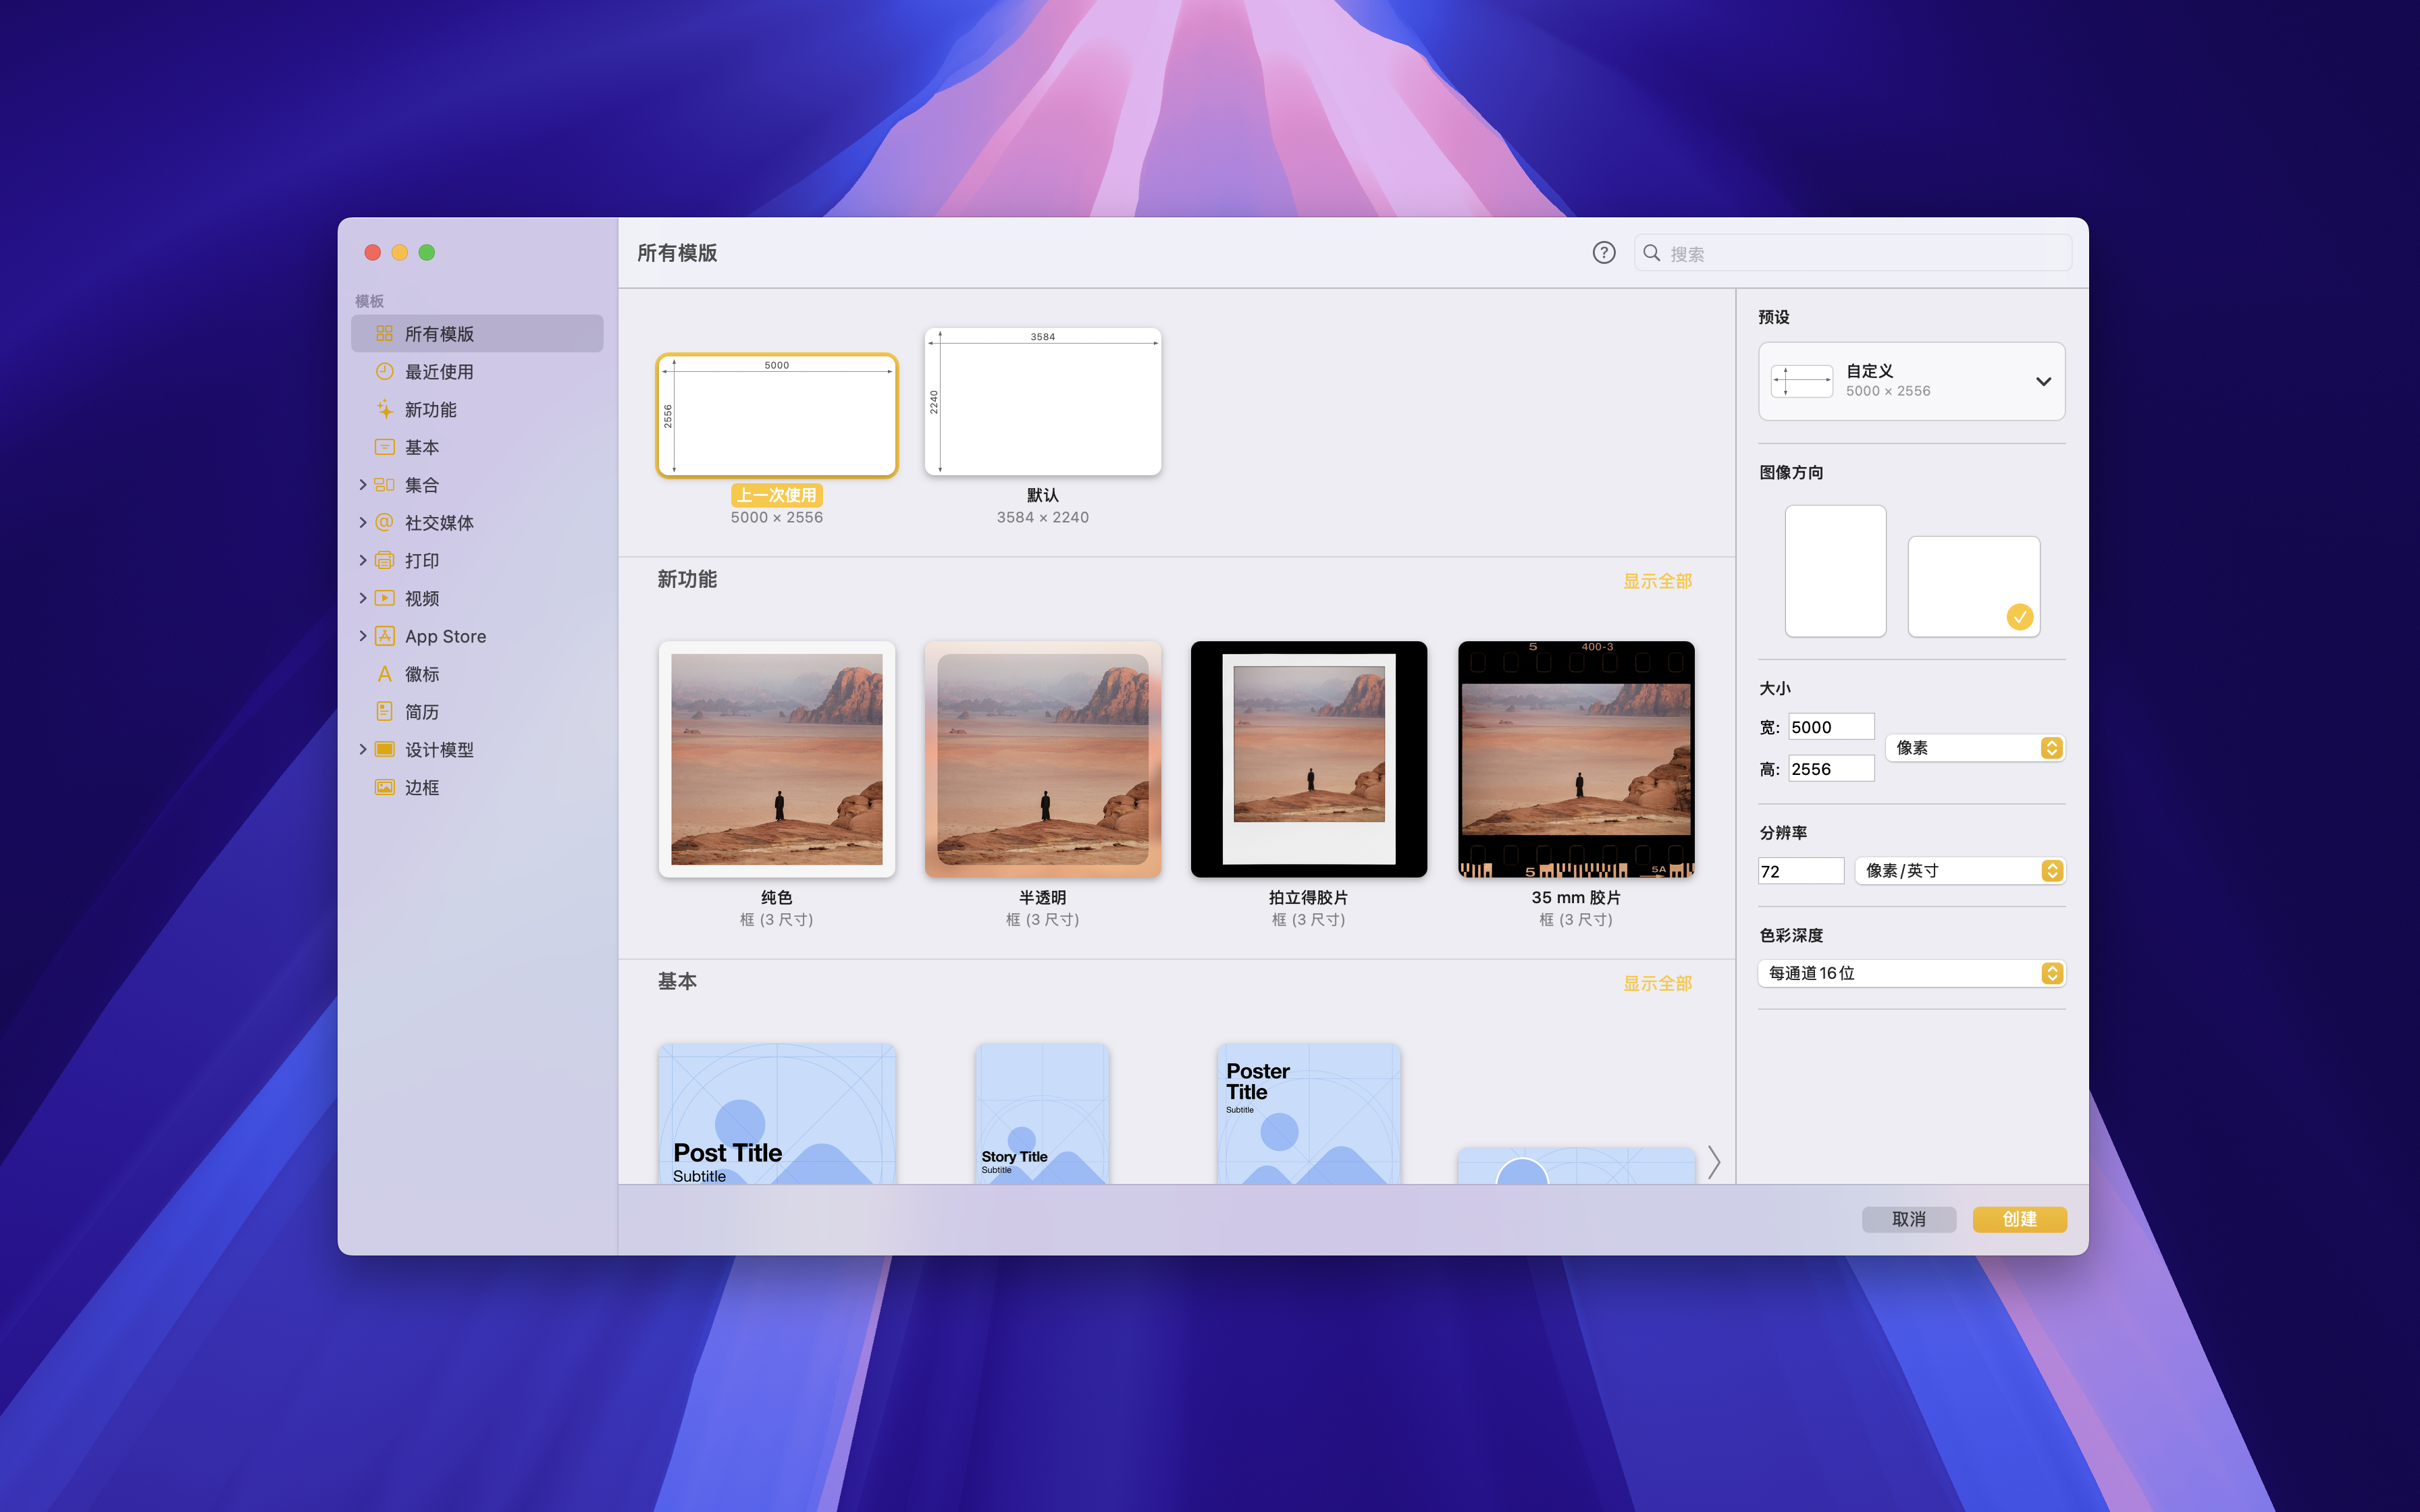Click the width field showing 5000
The width and height of the screenshot is (2420, 1512).
(1830, 726)
